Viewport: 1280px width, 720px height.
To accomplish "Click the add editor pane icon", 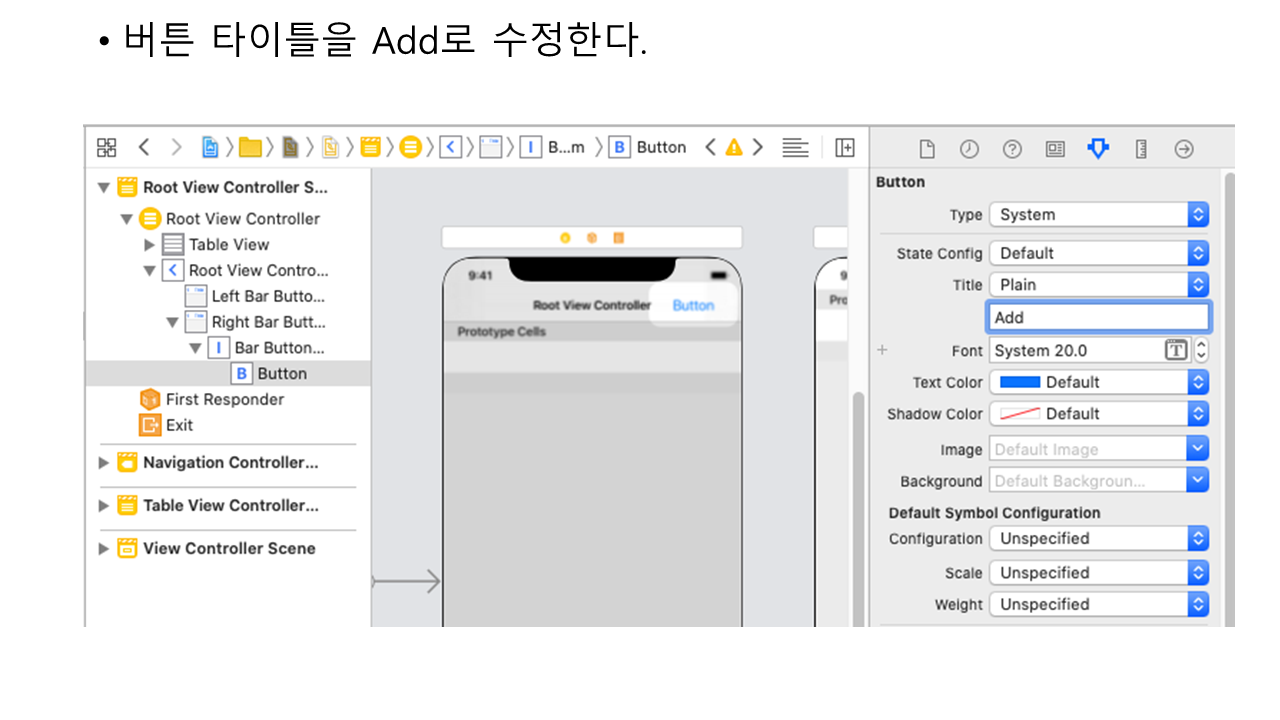I will [845, 148].
